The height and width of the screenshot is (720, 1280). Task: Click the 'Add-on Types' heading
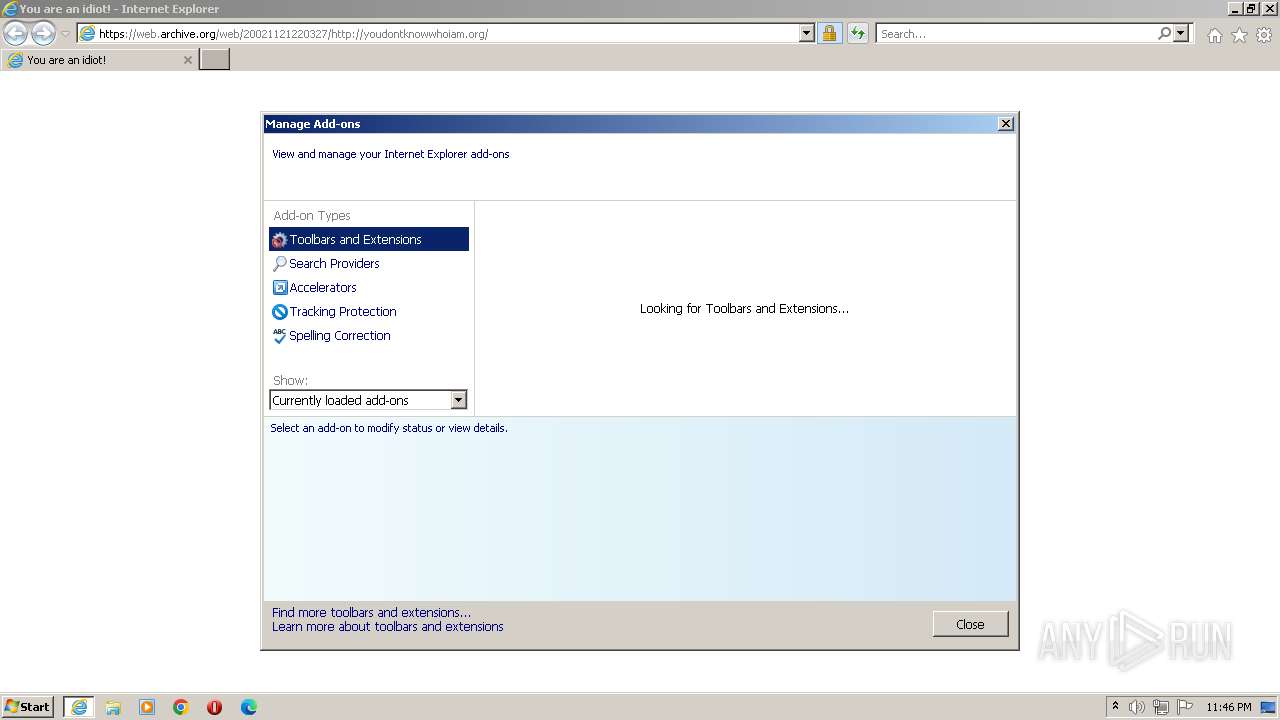coord(312,215)
